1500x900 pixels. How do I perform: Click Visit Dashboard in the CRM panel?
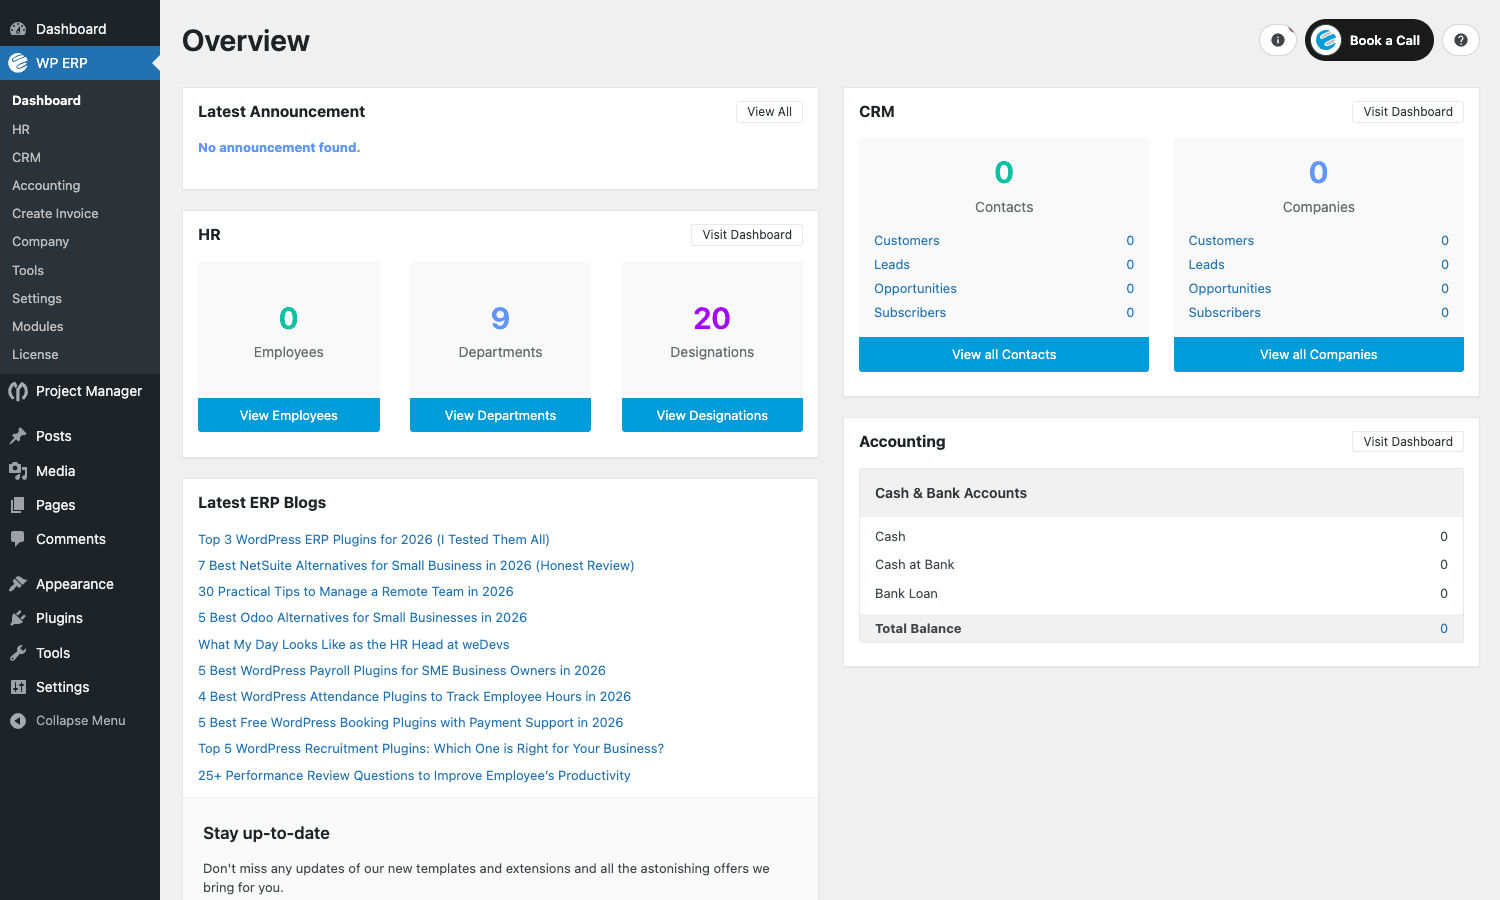pyautogui.click(x=1408, y=112)
